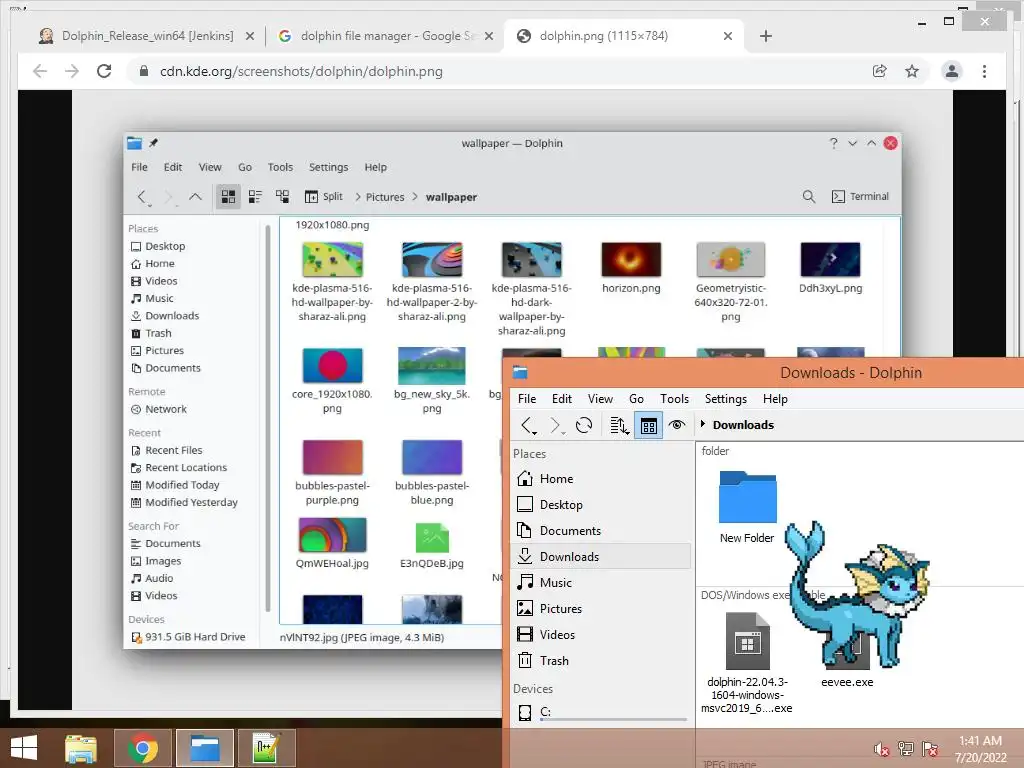Click the Downloads breadcrumb label
Image resolution: width=1024 pixels, height=768 pixels.
coord(743,425)
